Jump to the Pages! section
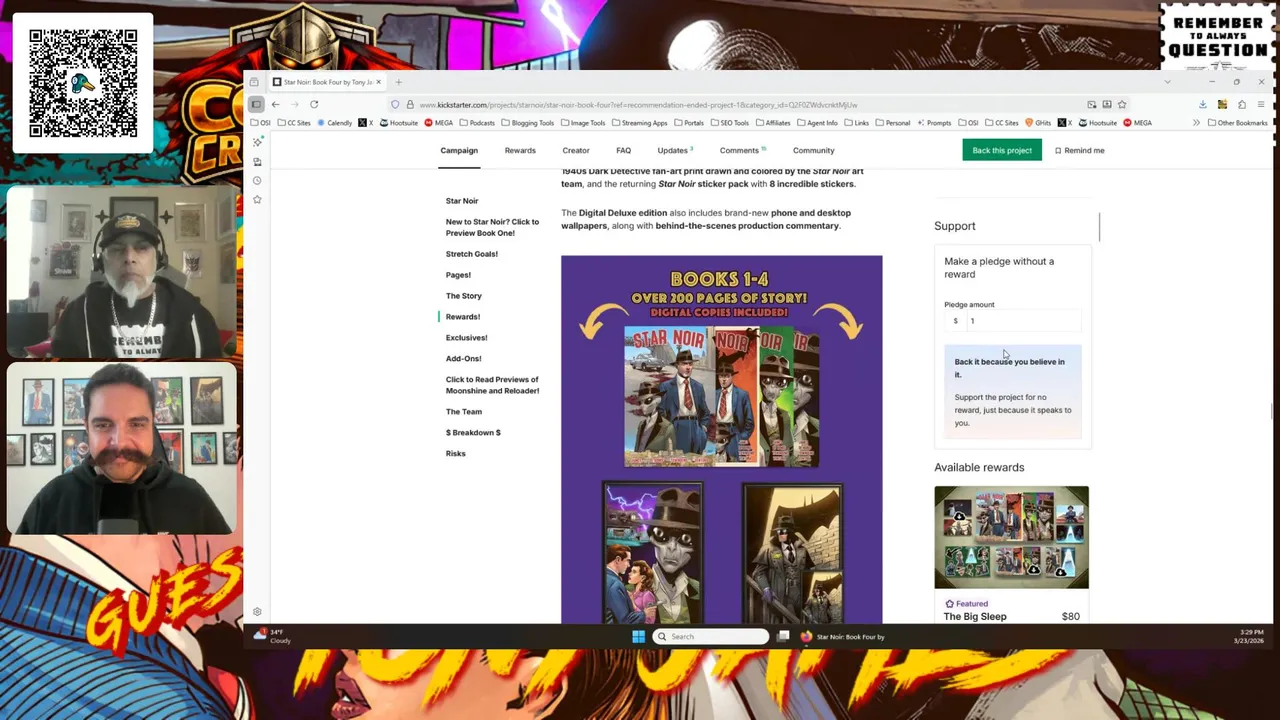The height and width of the screenshot is (720, 1280). coord(458,275)
